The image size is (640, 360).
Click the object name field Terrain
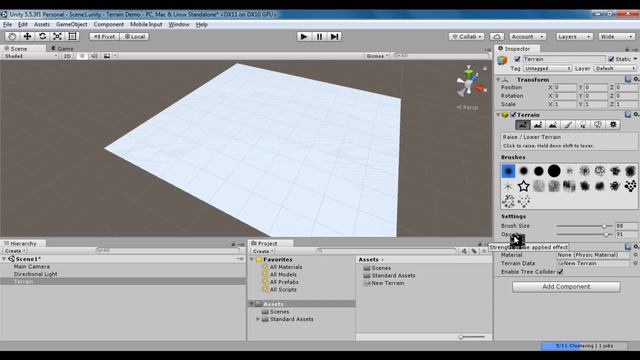pos(564,59)
